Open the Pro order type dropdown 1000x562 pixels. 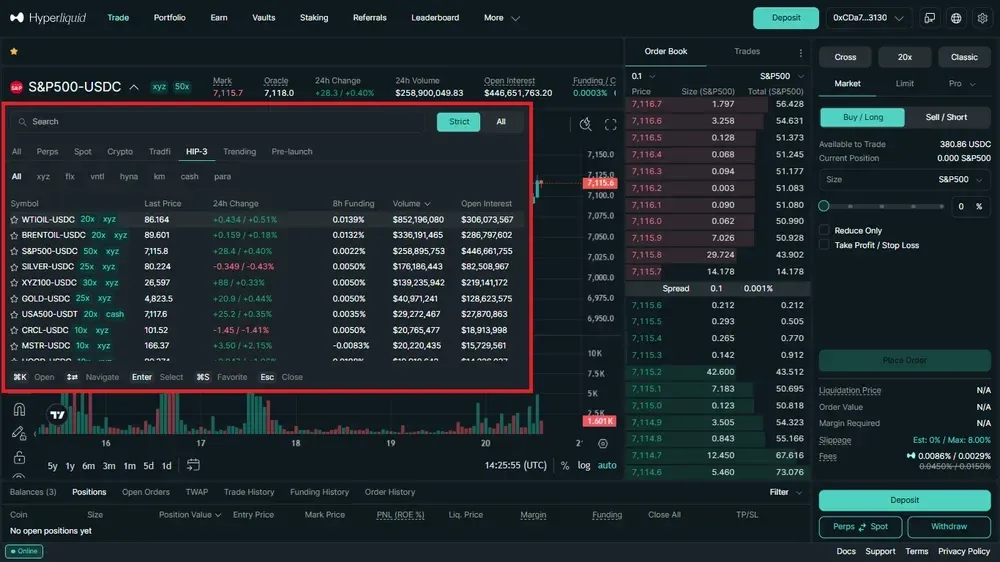[962, 84]
